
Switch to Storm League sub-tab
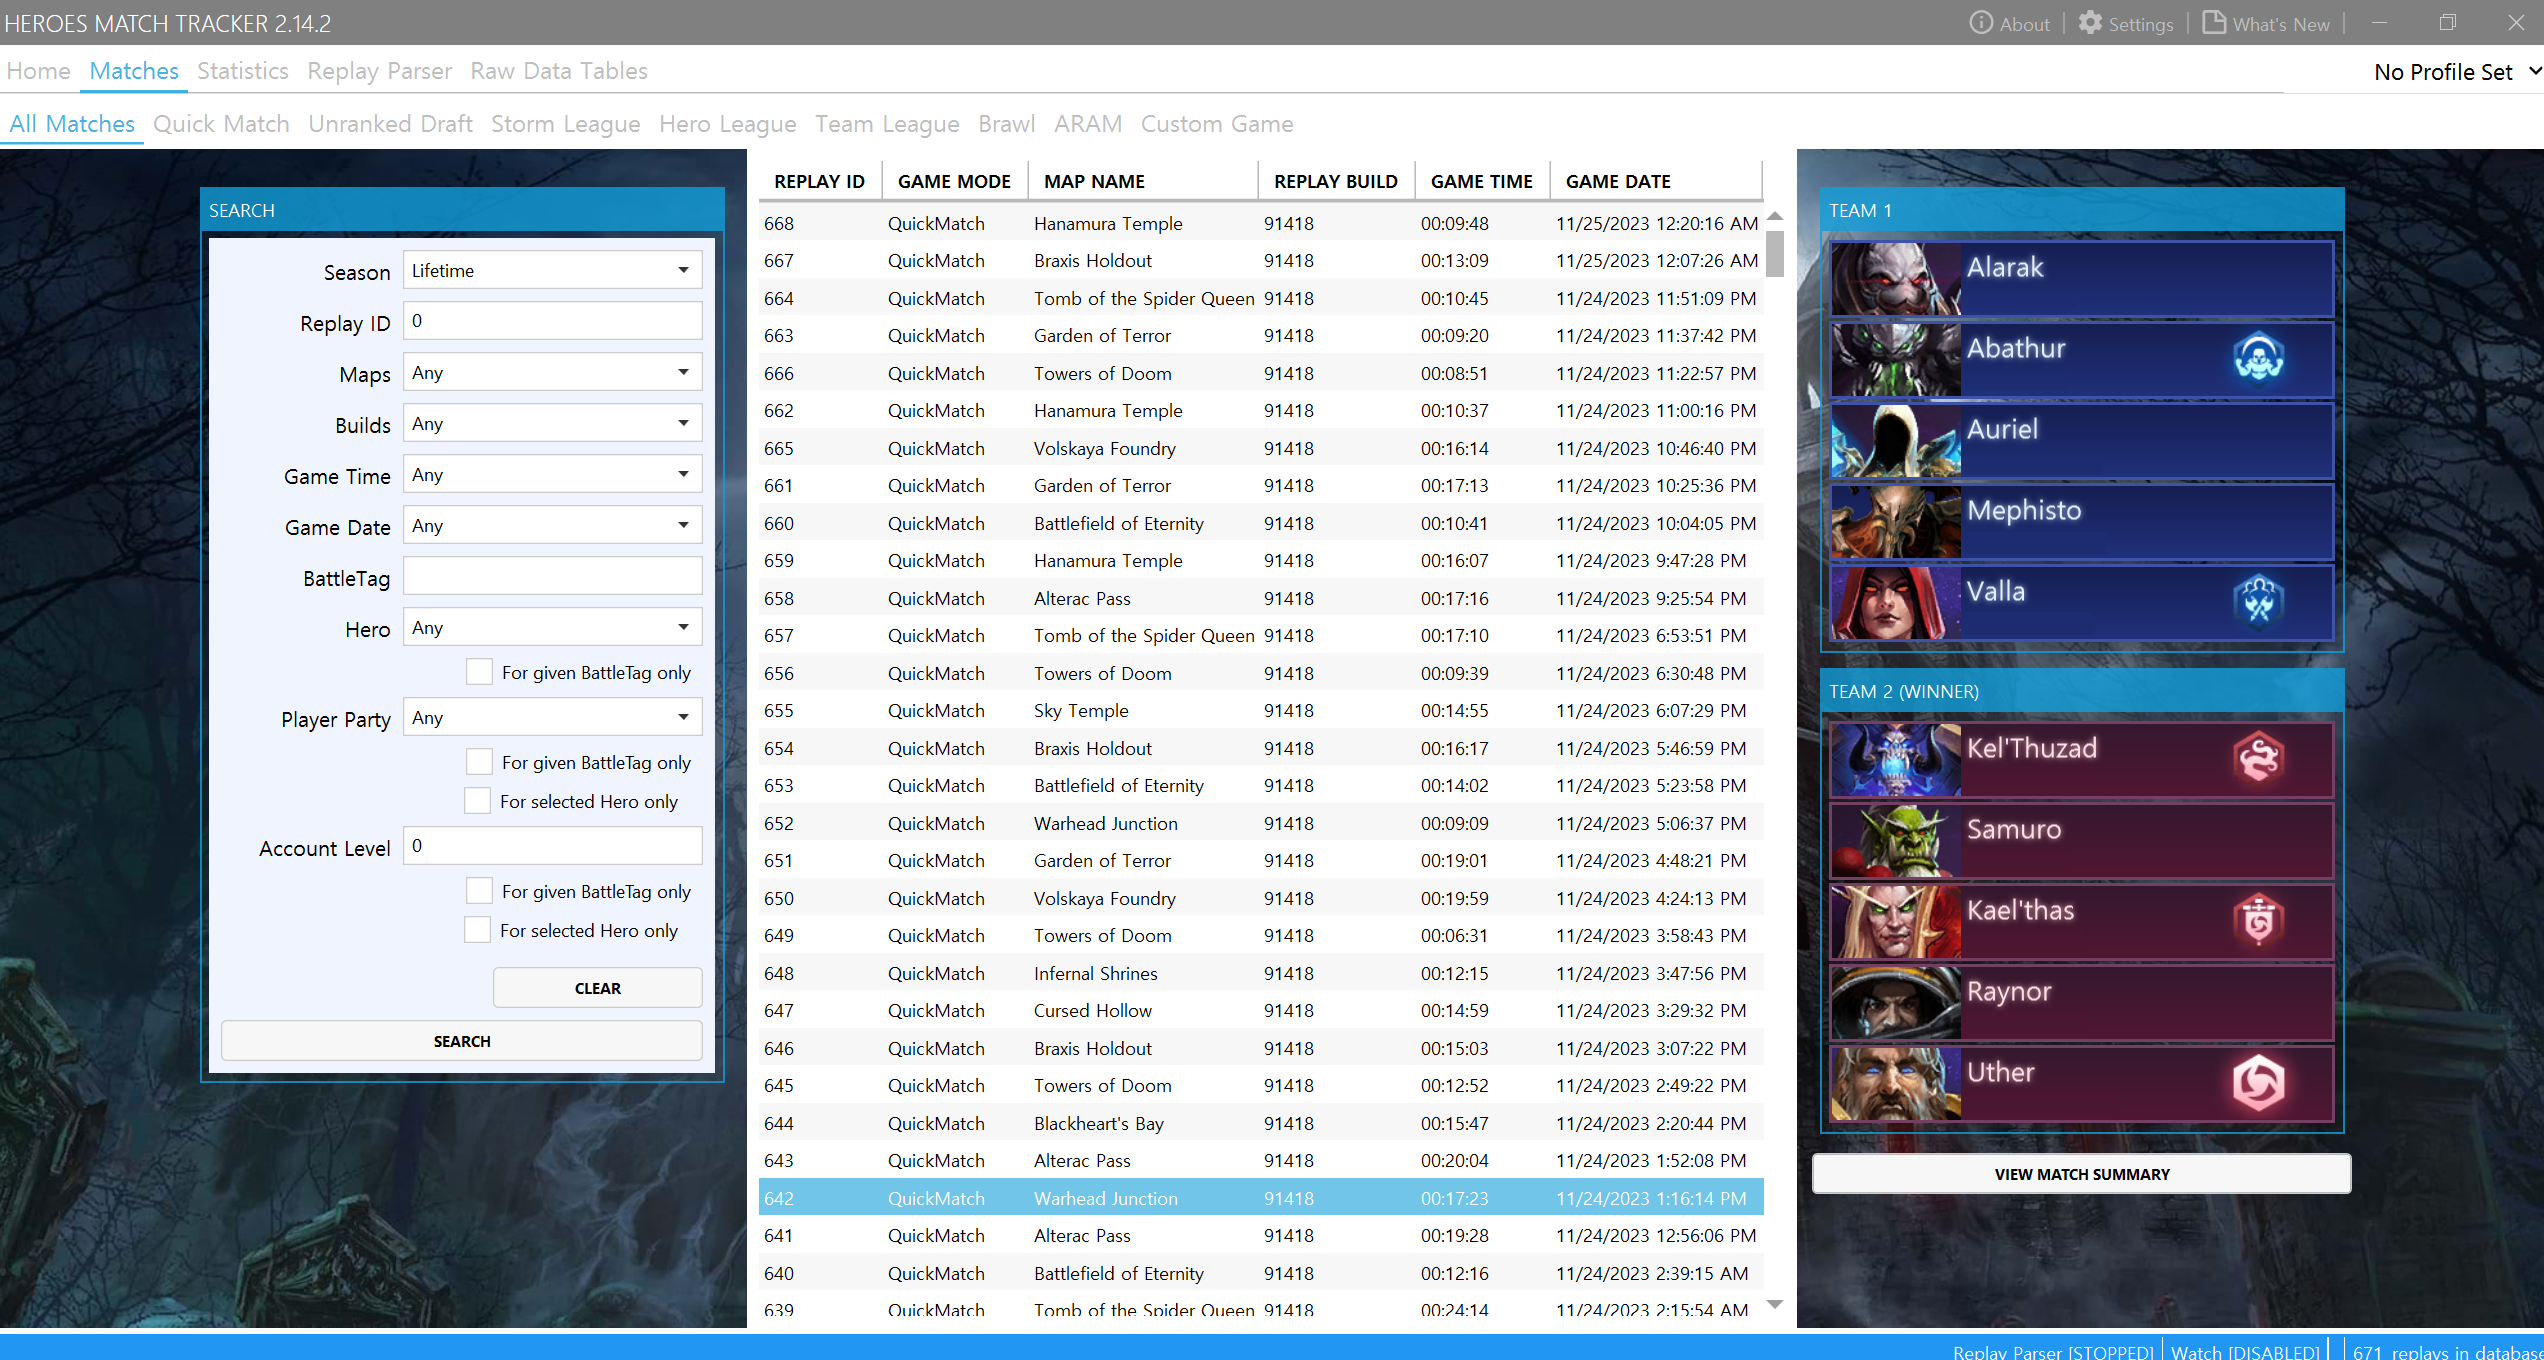click(x=565, y=124)
